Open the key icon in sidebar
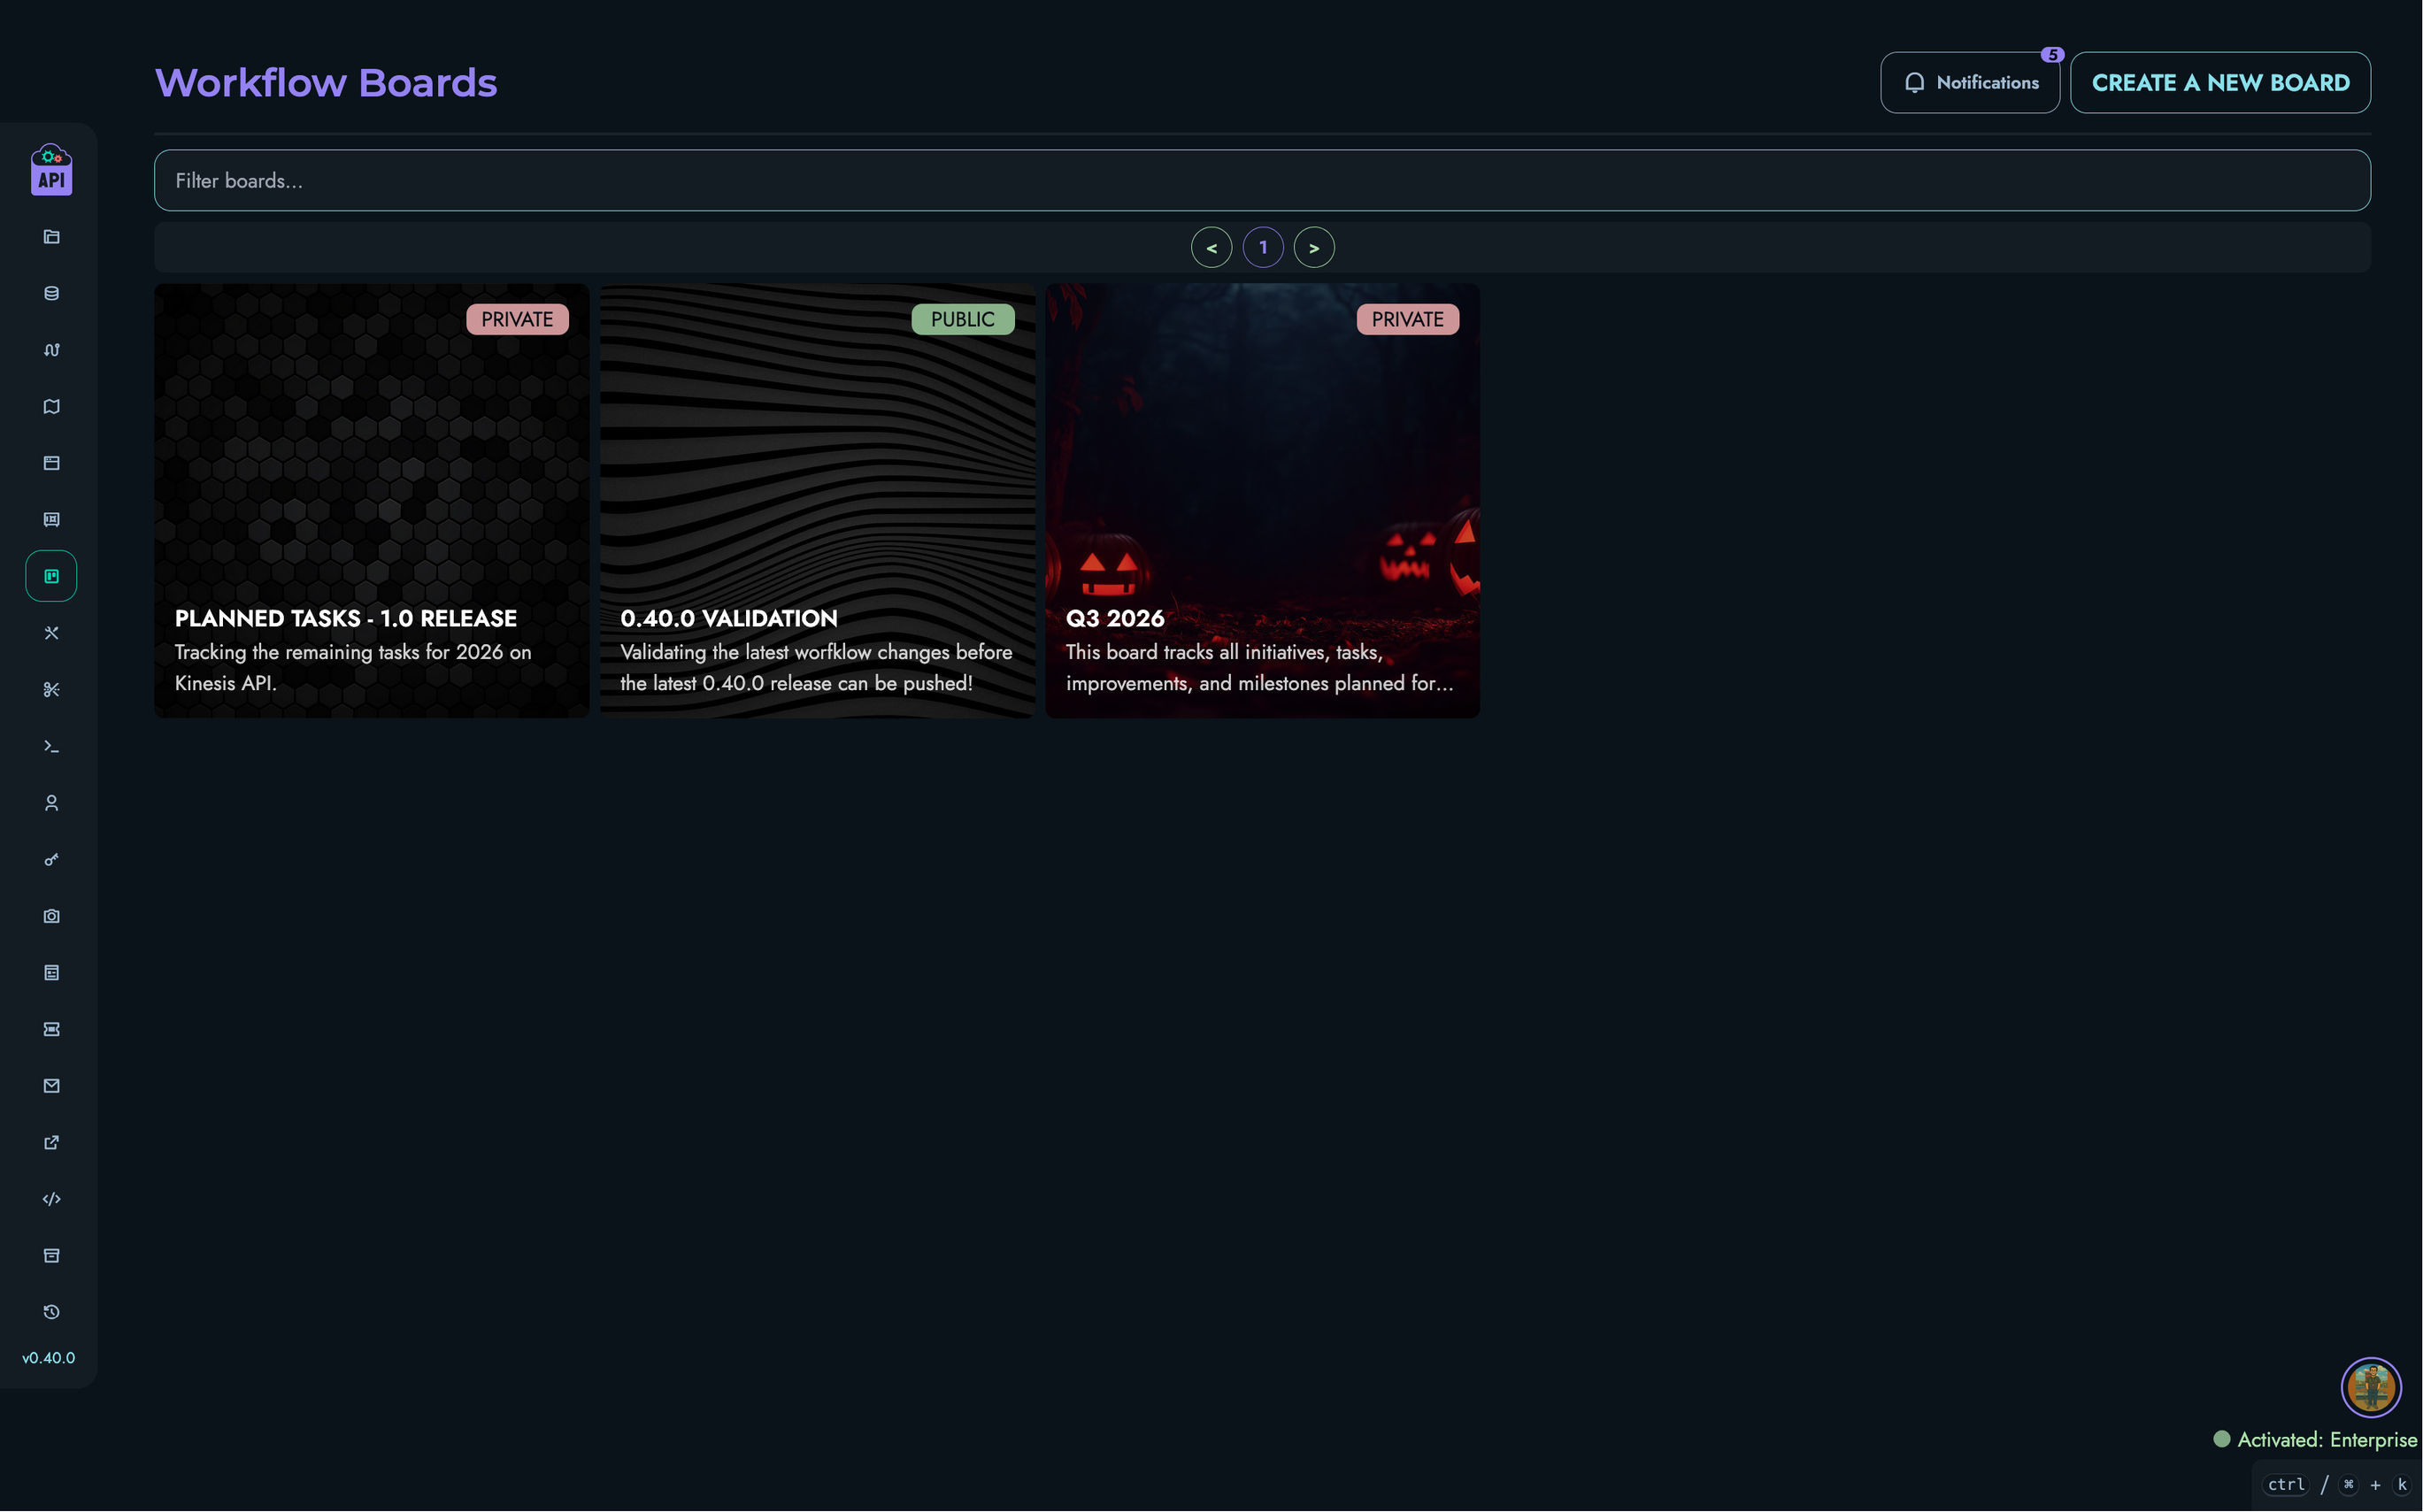Screen dimensions: 2423x1512 pos(51,860)
